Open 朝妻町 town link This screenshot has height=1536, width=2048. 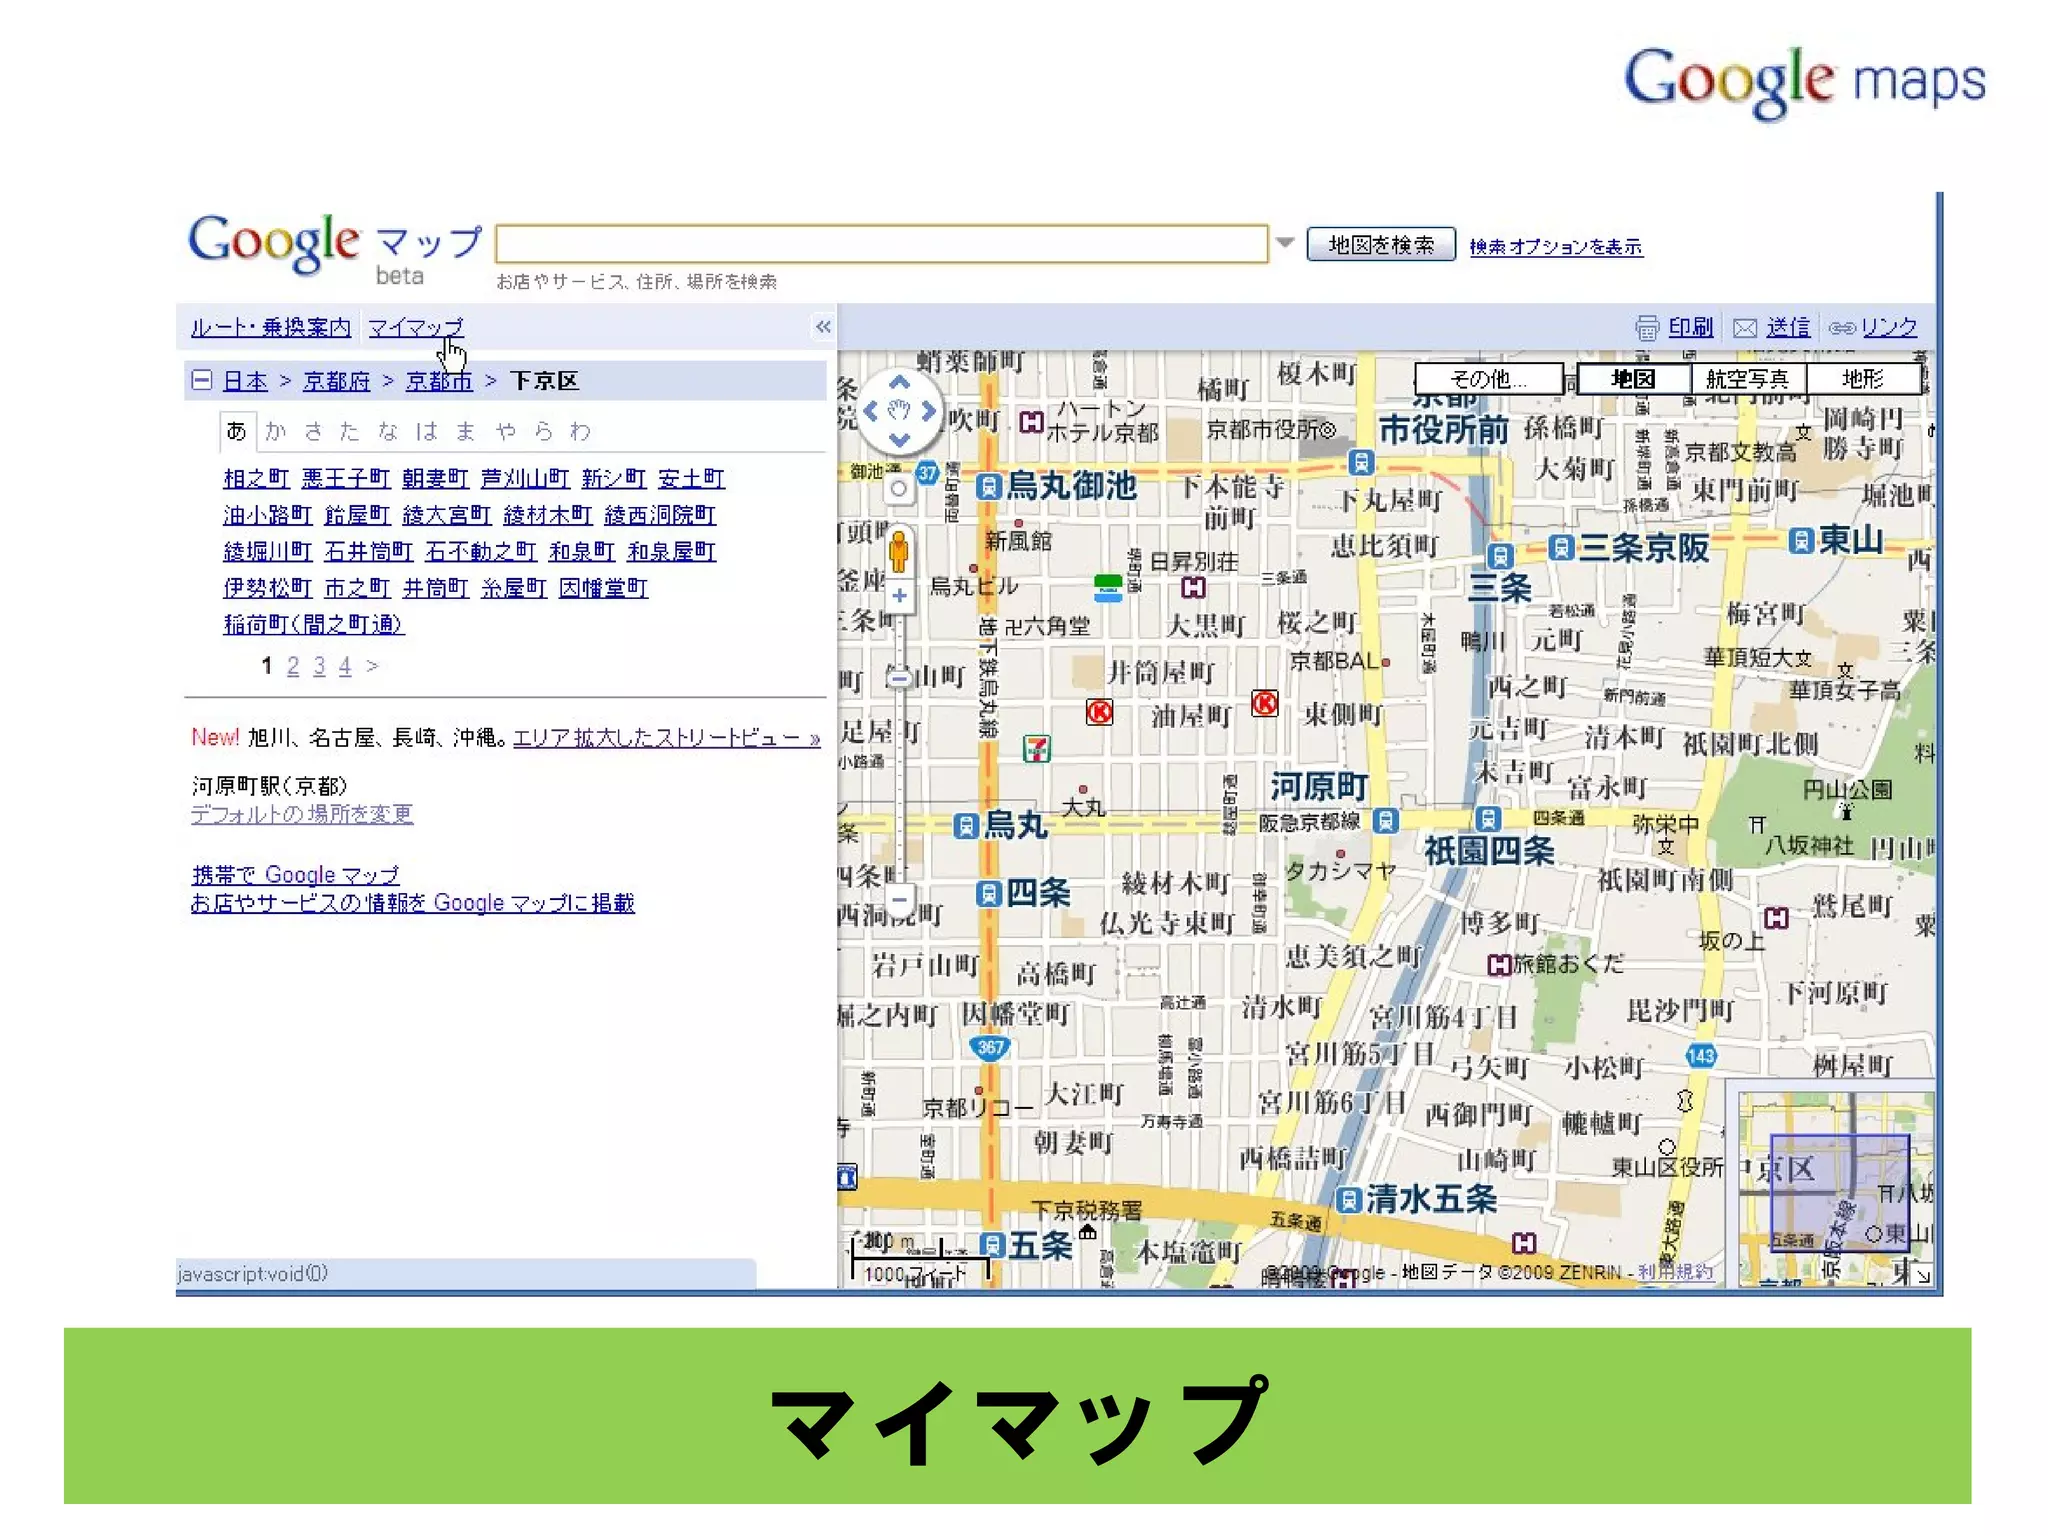click(435, 478)
